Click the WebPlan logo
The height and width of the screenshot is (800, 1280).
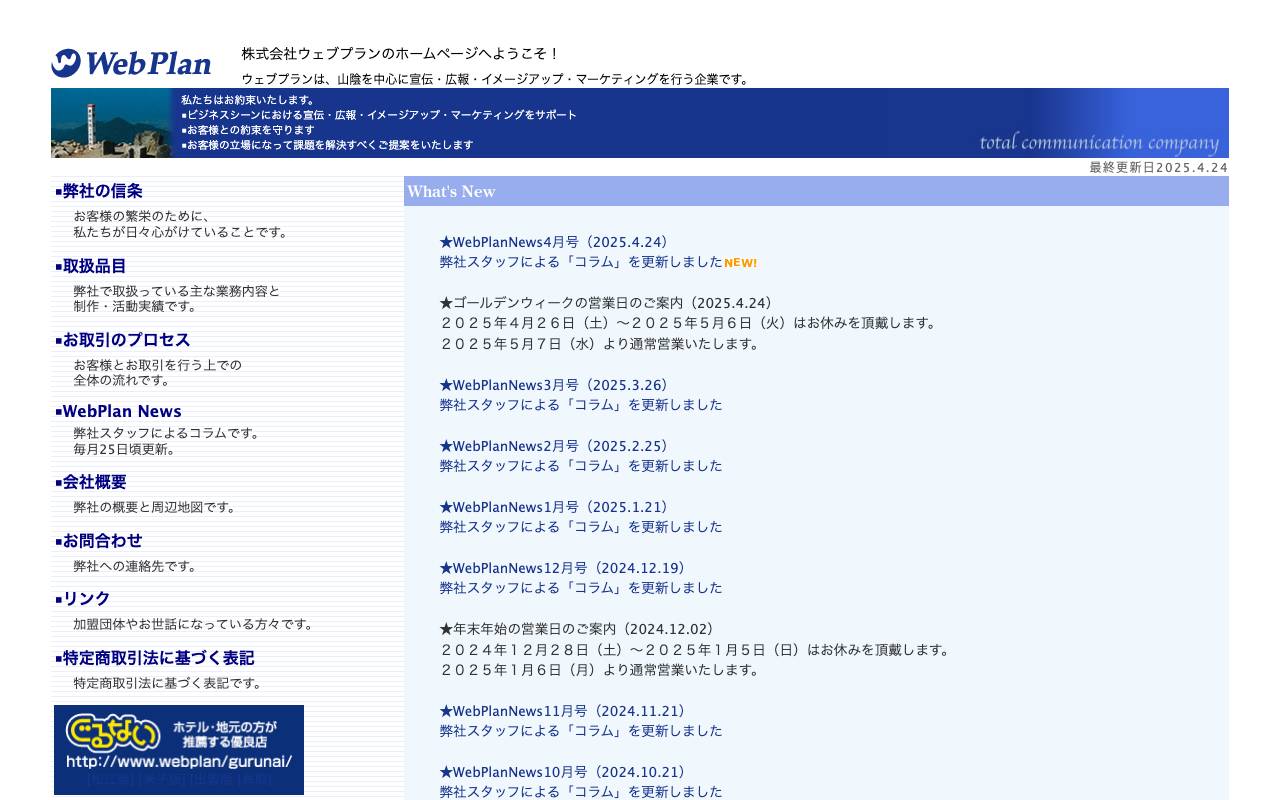[131, 63]
